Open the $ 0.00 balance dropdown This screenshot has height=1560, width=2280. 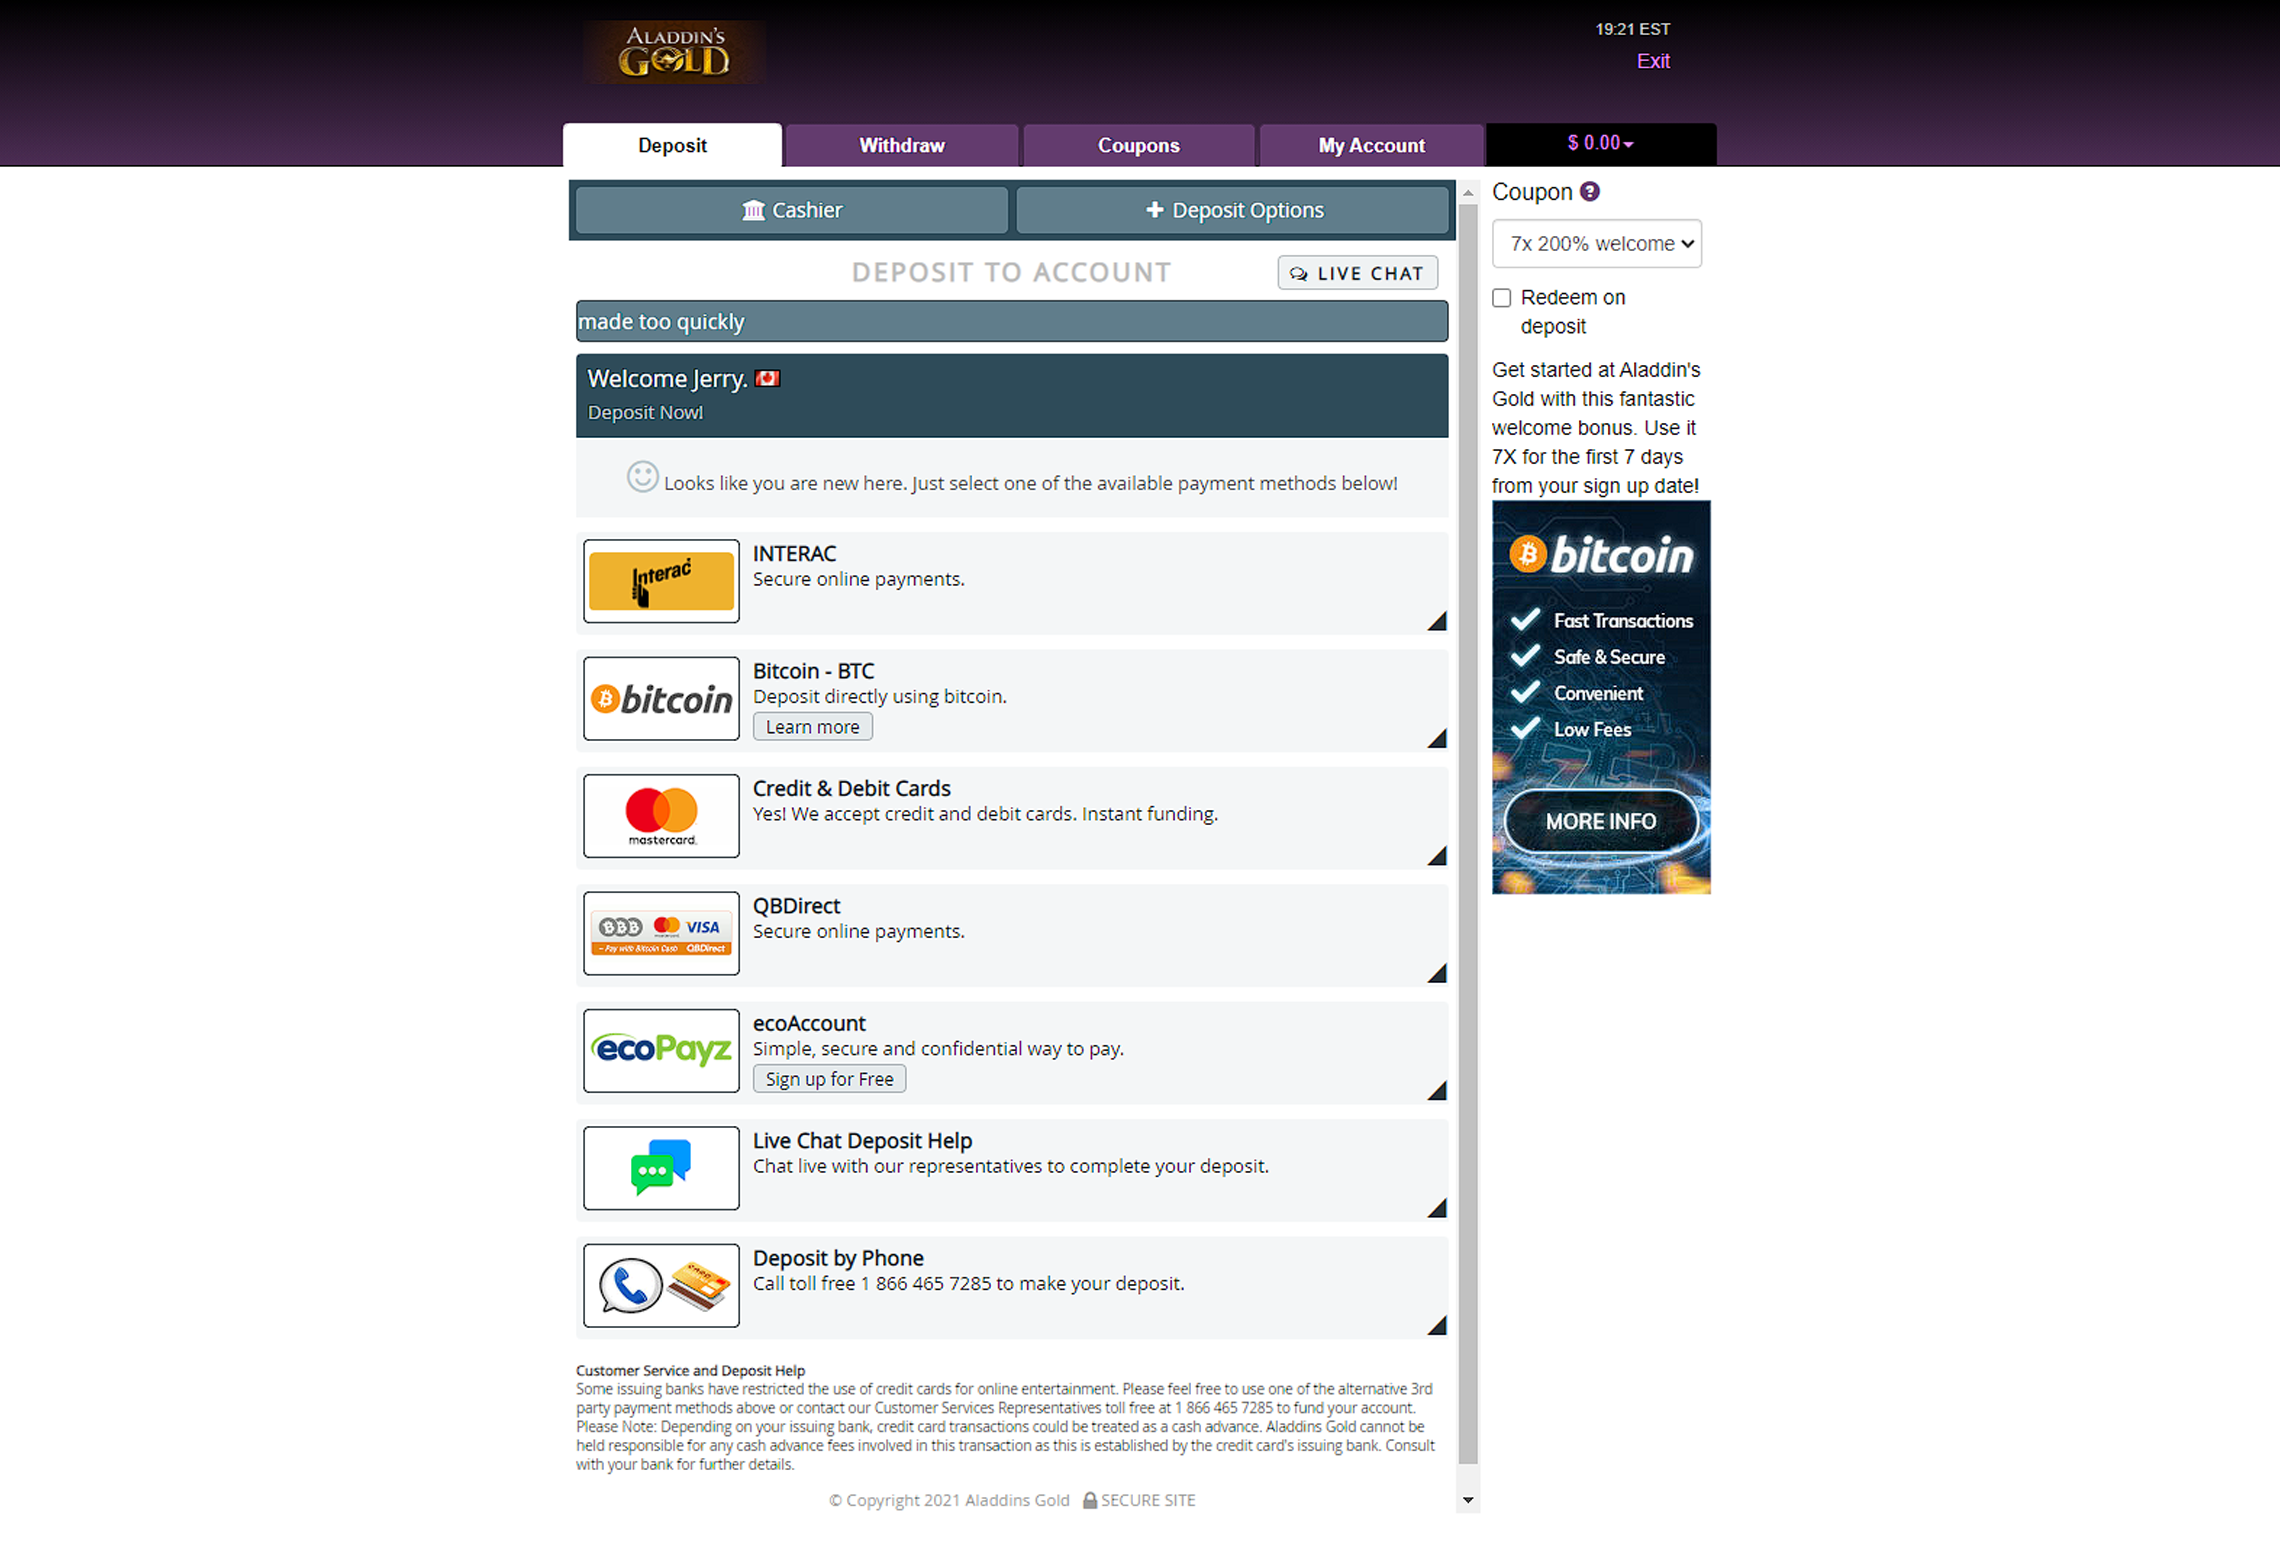point(1601,143)
